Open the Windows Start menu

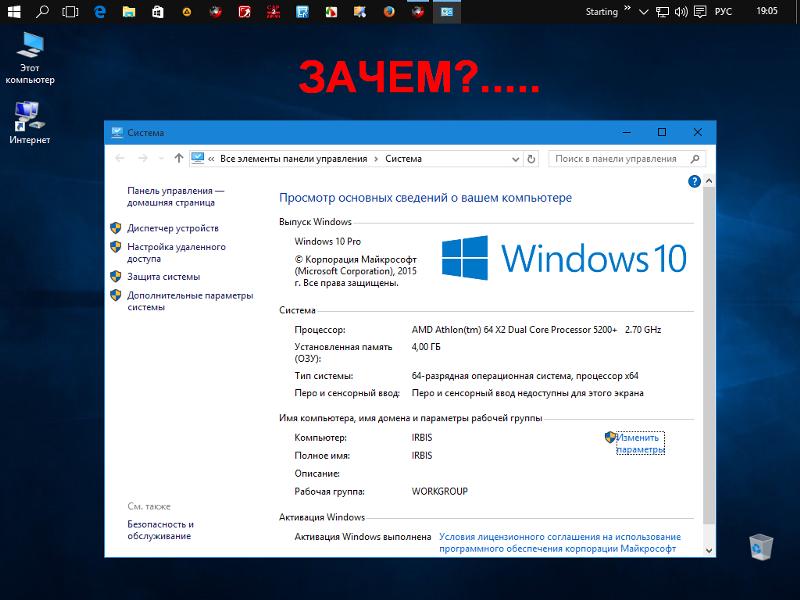pyautogui.click(x=14, y=11)
